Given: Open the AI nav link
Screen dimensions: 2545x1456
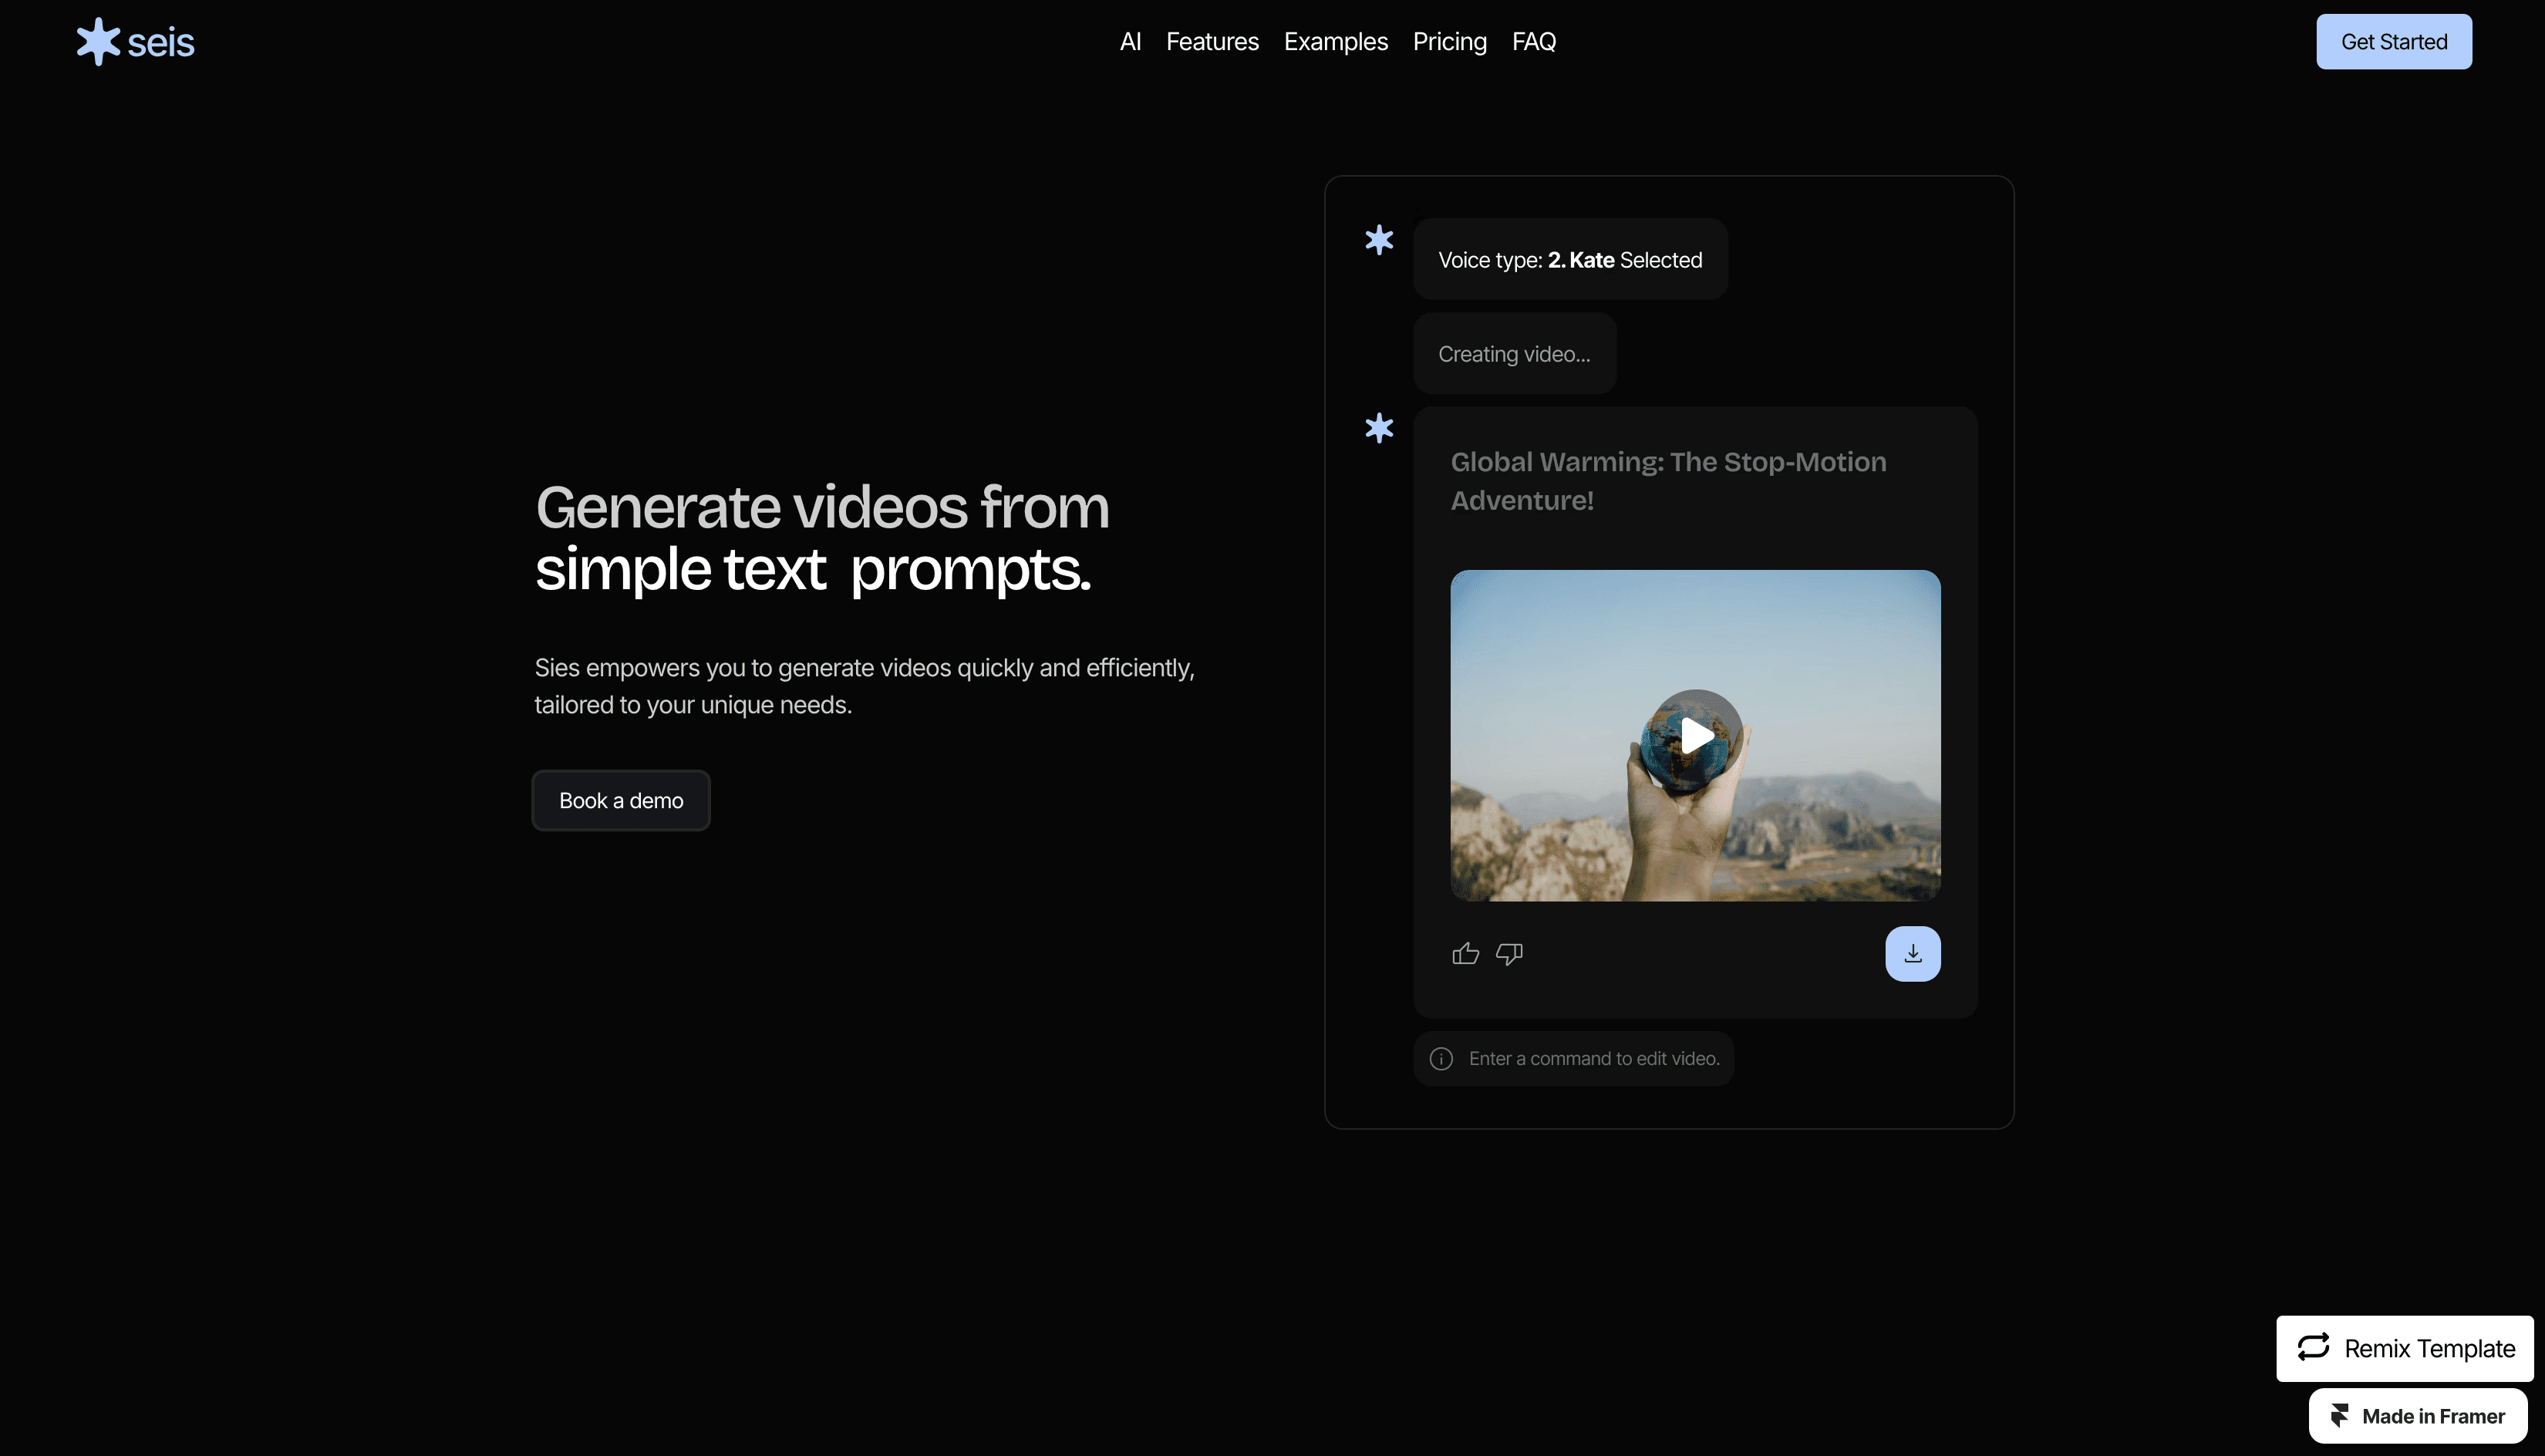Looking at the screenshot, I should (x=1130, y=42).
